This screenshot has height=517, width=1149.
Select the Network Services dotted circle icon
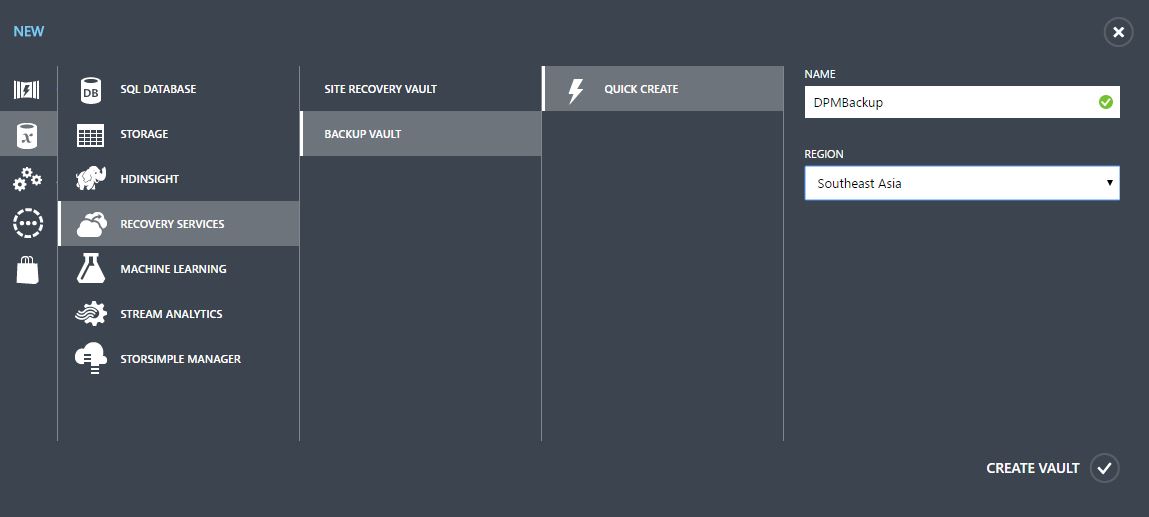(x=28, y=224)
